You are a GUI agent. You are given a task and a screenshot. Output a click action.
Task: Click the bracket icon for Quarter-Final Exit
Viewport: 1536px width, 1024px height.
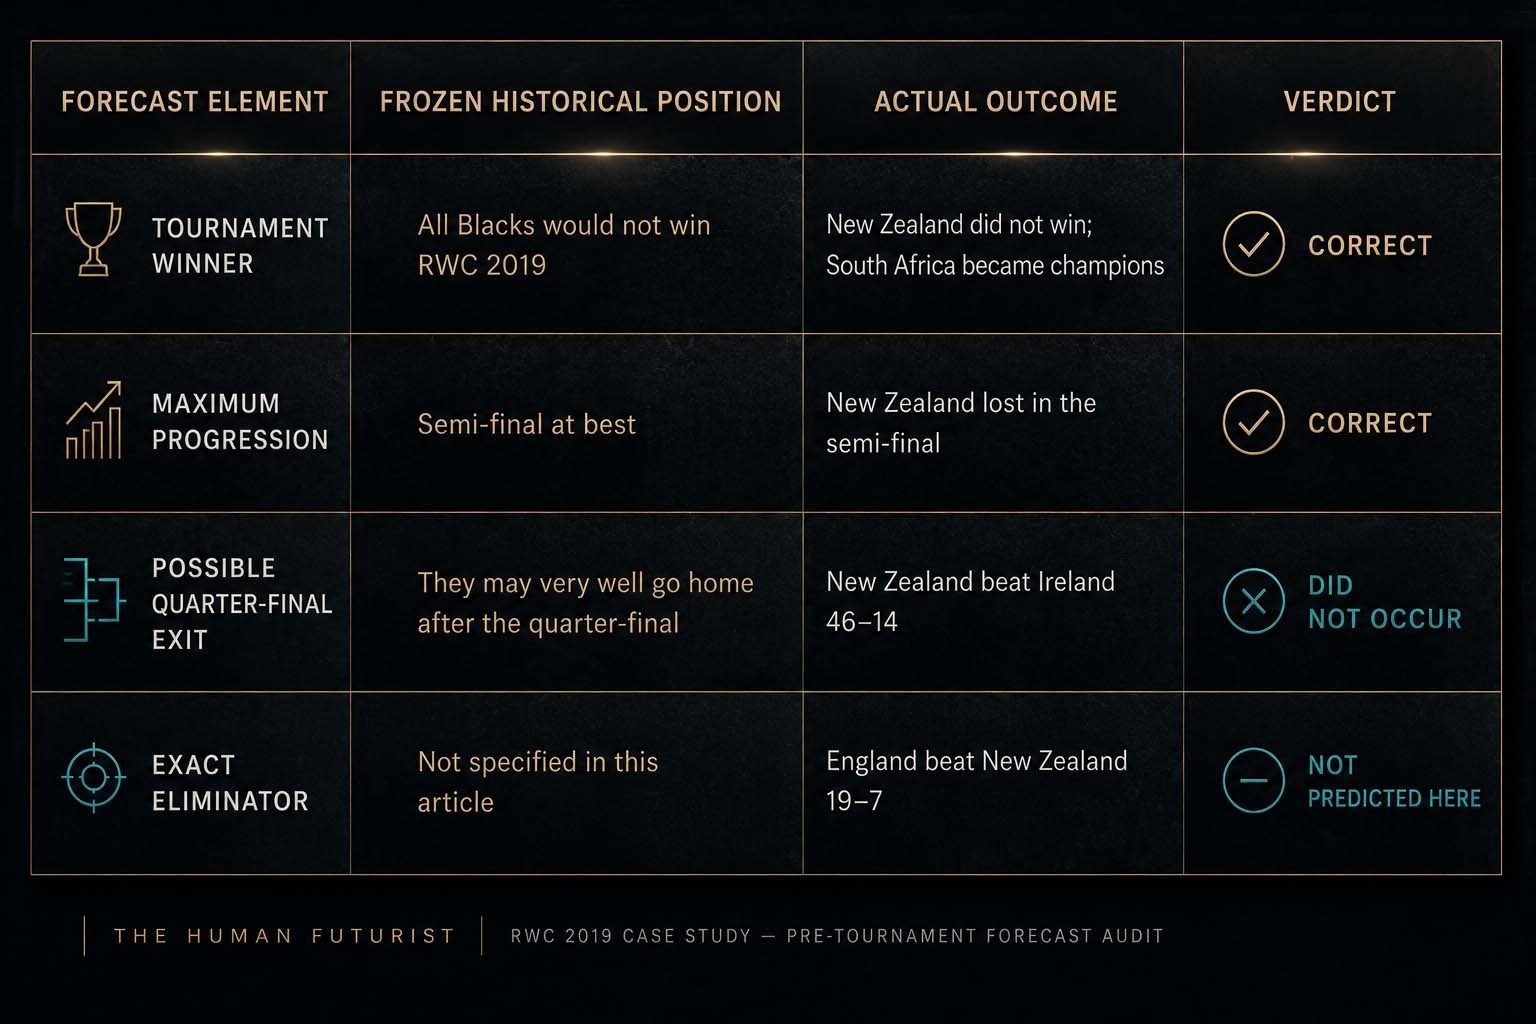coord(93,600)
